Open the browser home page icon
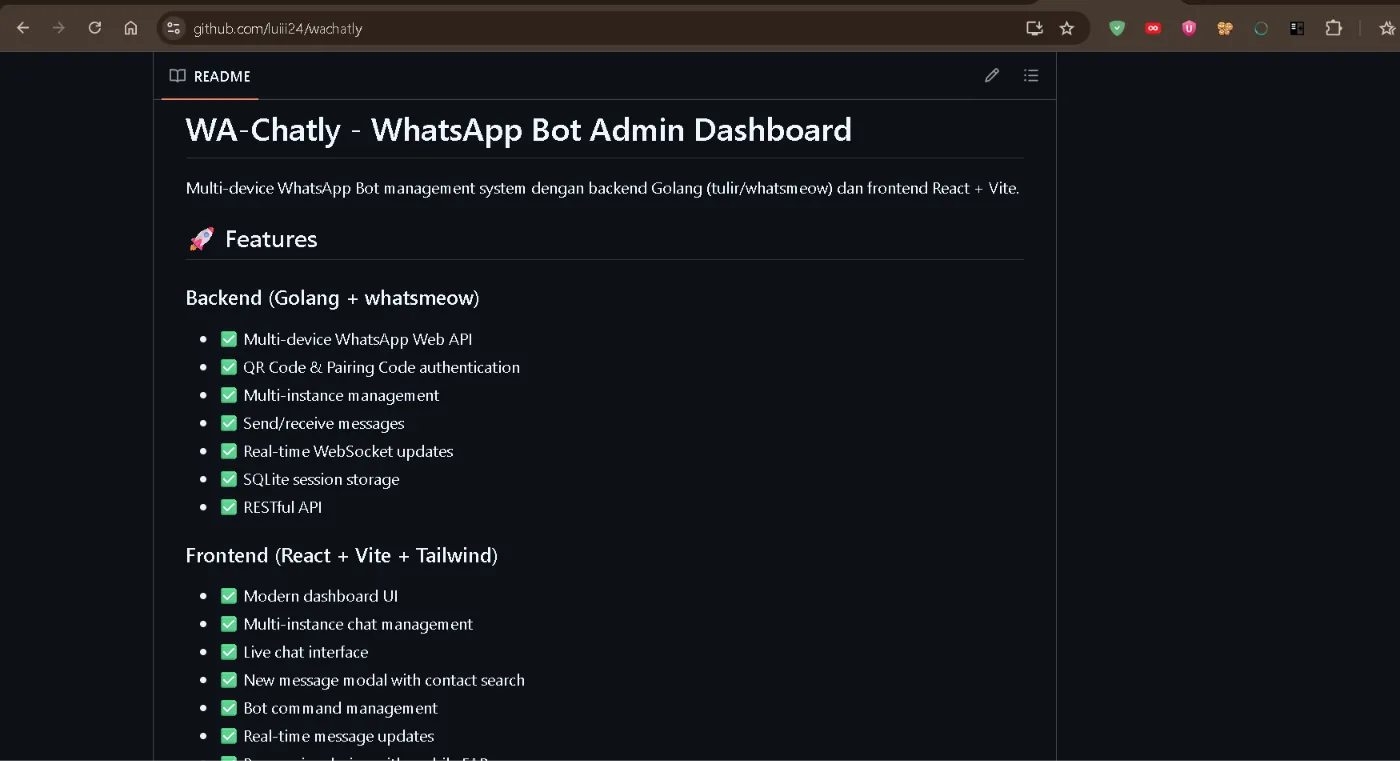Image resolution: width=1400 pixels, height=761 pixels. point(131,28)
